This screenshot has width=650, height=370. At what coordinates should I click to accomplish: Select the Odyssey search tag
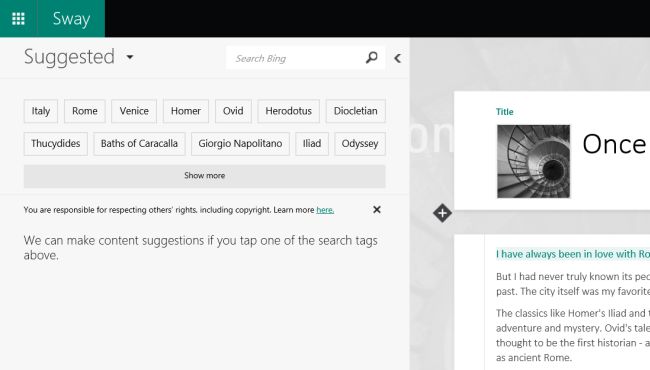(x=360, y=144)
